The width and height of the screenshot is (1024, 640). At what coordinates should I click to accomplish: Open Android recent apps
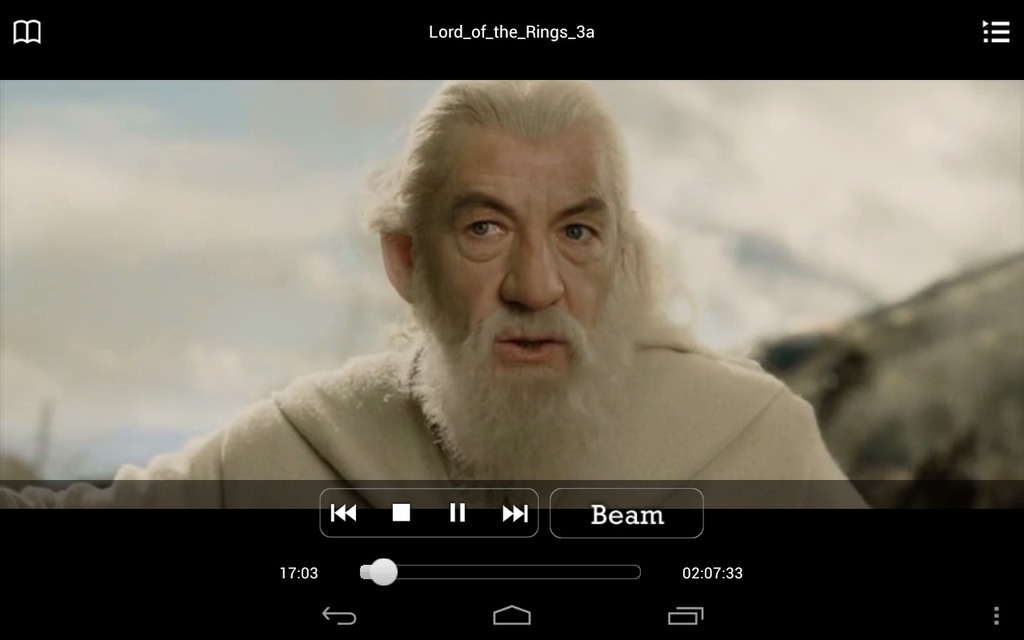685,616
